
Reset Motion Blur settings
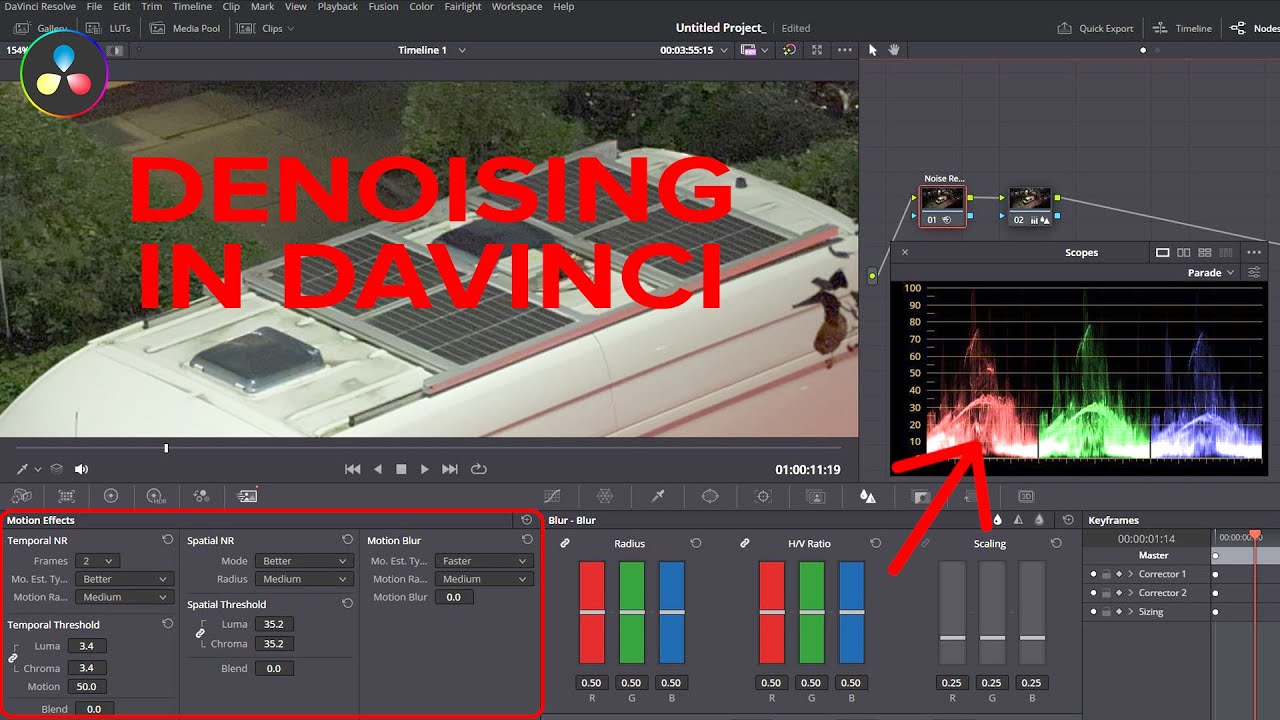click(x=527, y=540)
